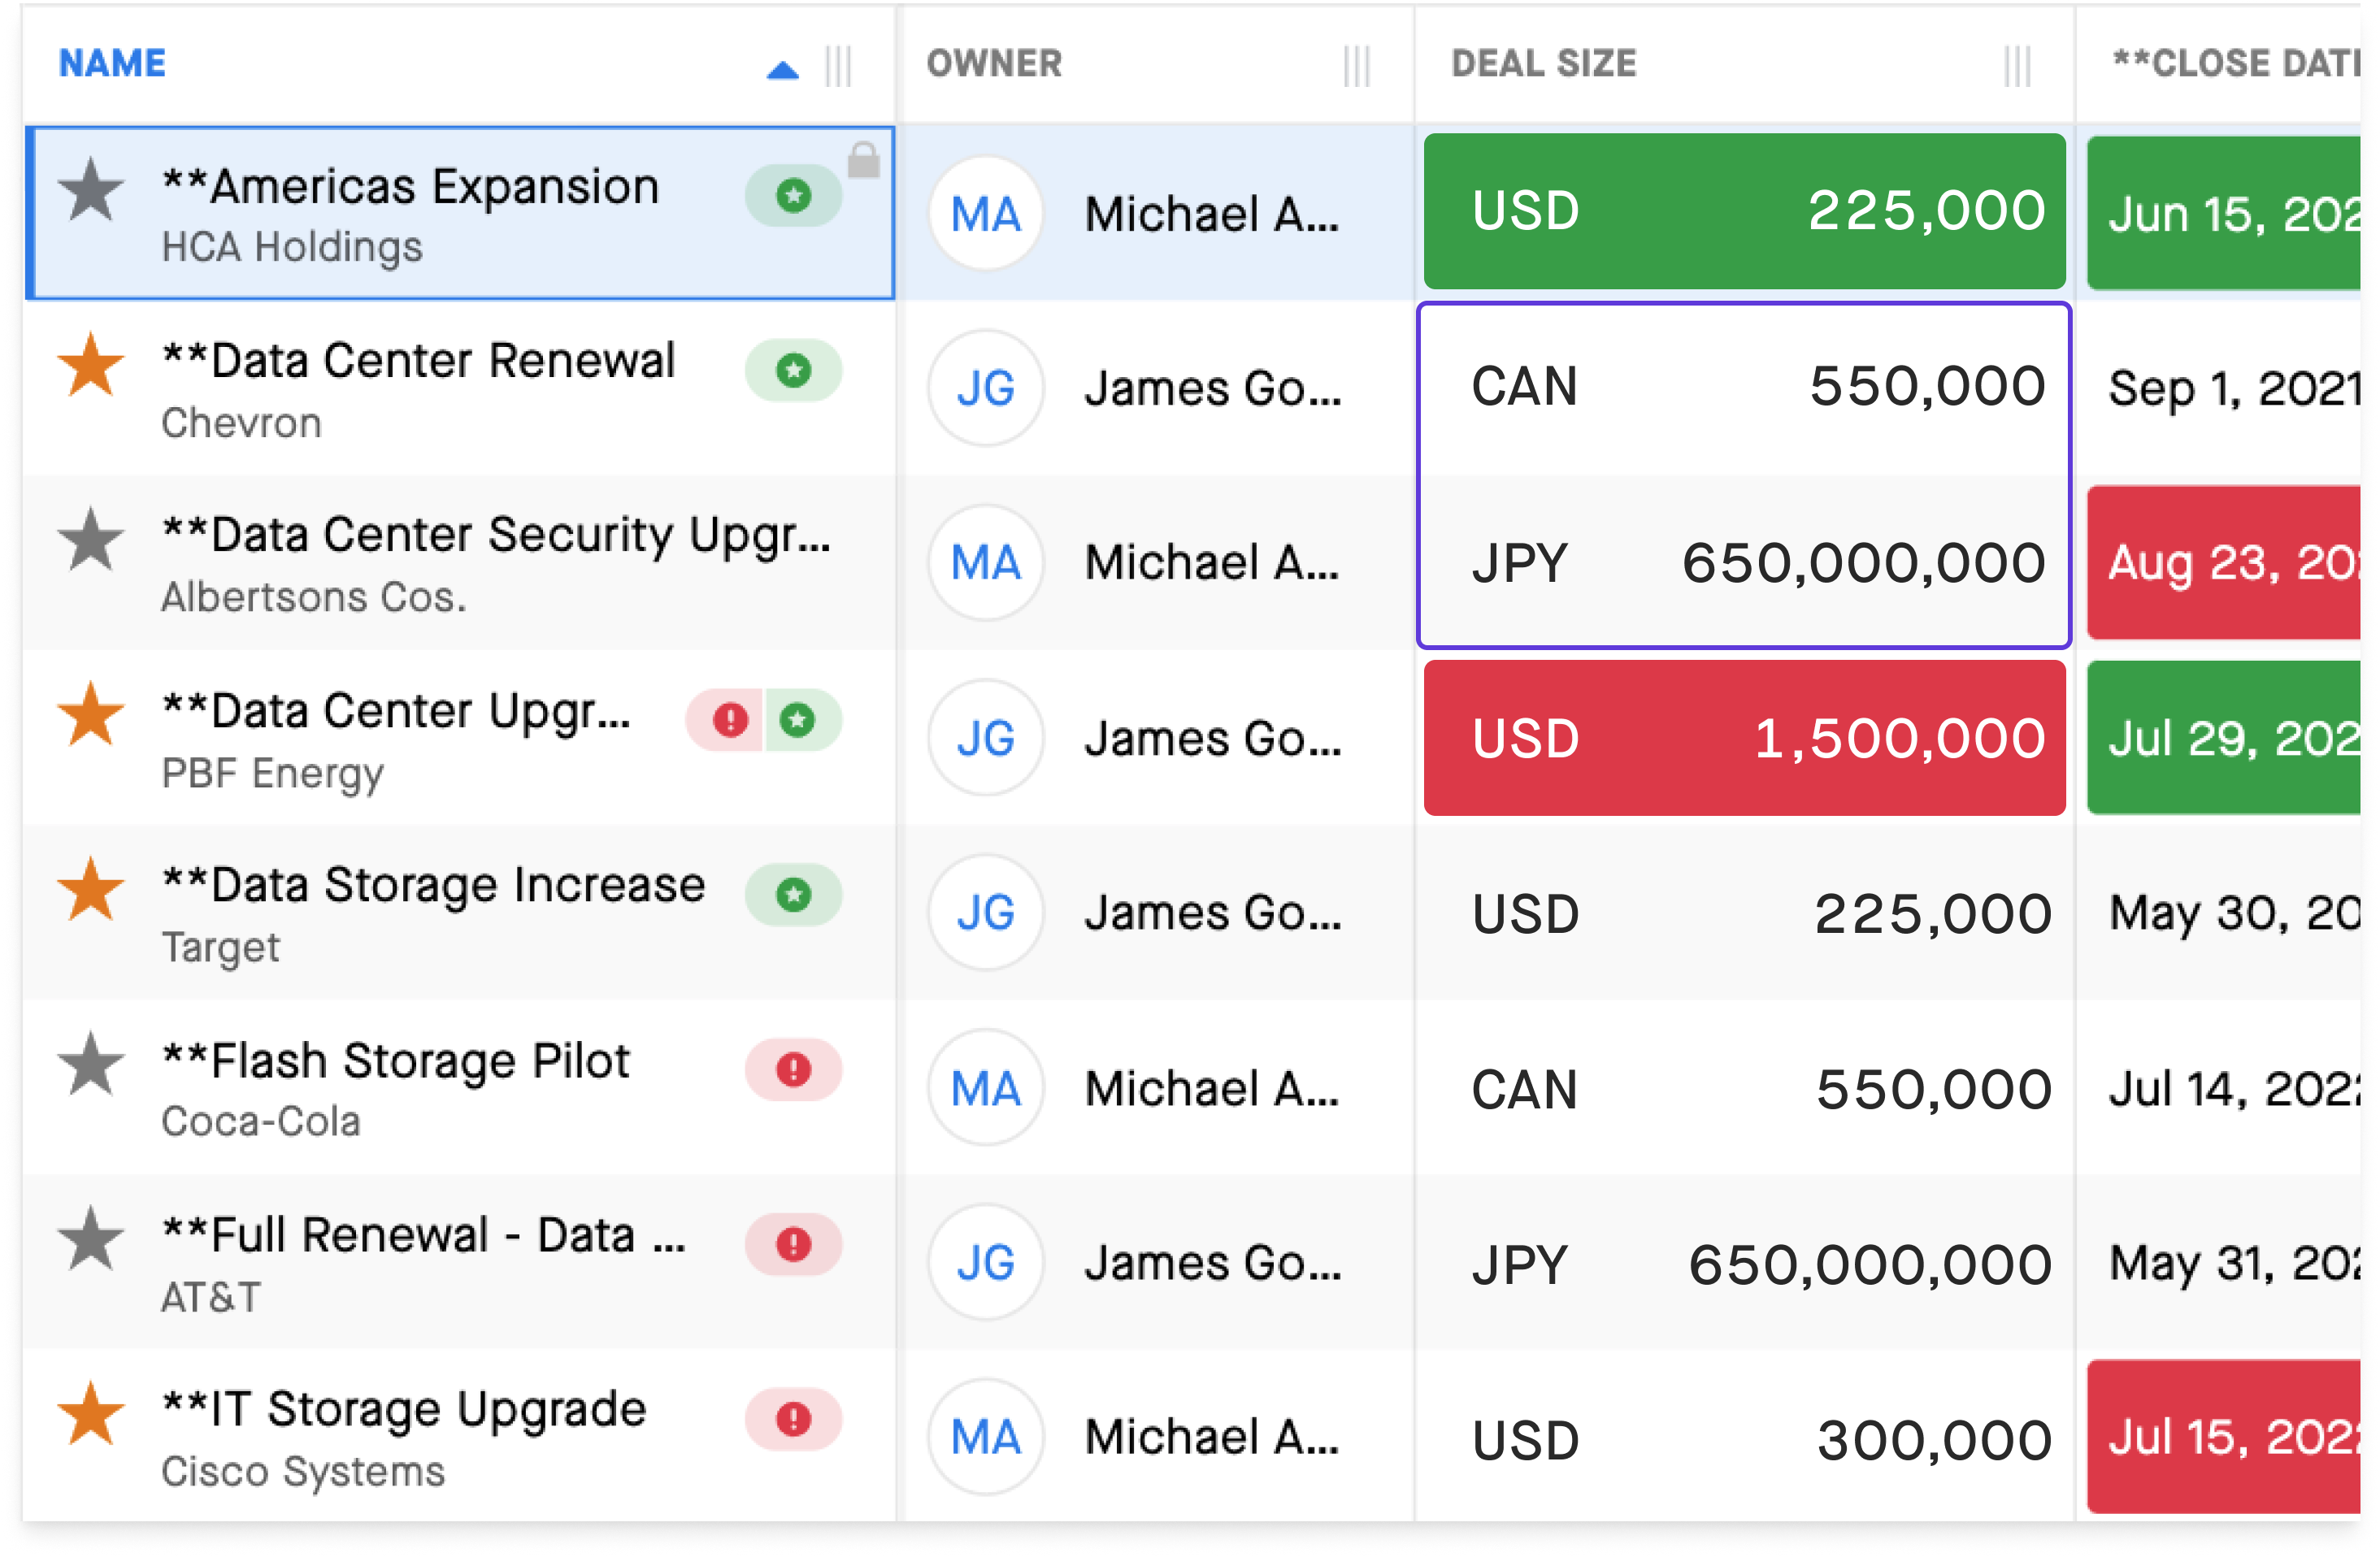Click the red alert badge on PBF Energy deal

pyautogui.click(x=726, y=720)
